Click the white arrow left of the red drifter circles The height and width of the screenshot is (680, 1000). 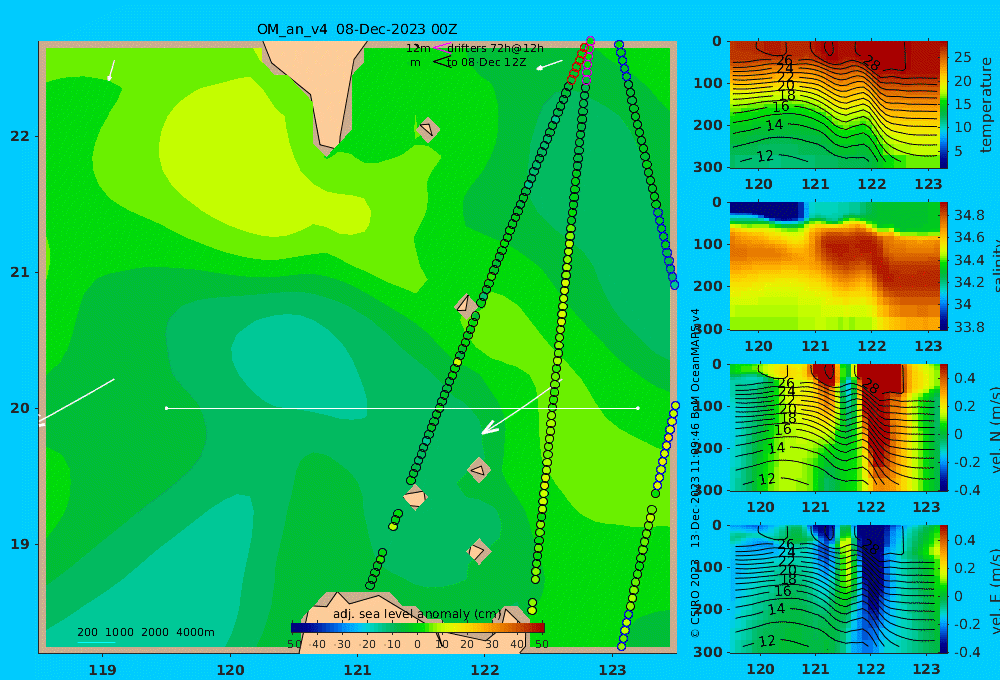click(549, 65)
